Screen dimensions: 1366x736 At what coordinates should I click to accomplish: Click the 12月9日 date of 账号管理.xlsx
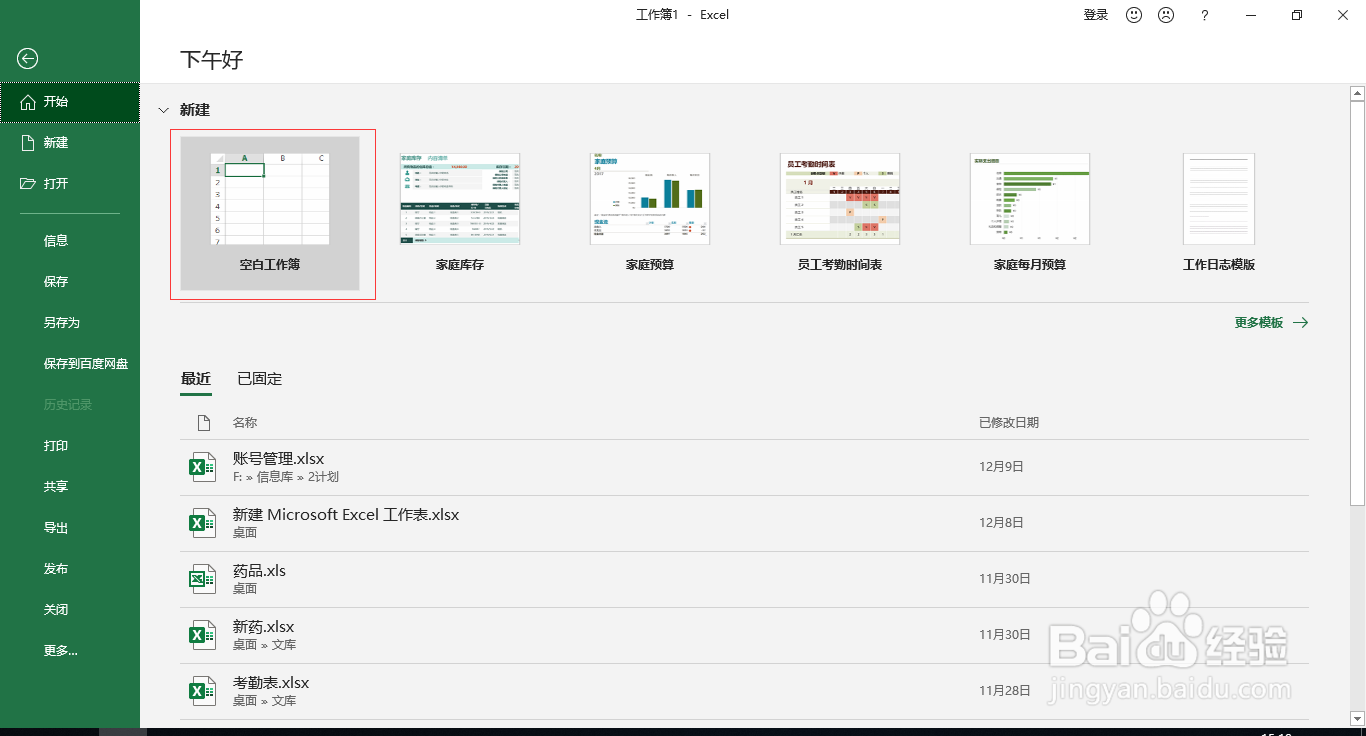click(1001, 467)
